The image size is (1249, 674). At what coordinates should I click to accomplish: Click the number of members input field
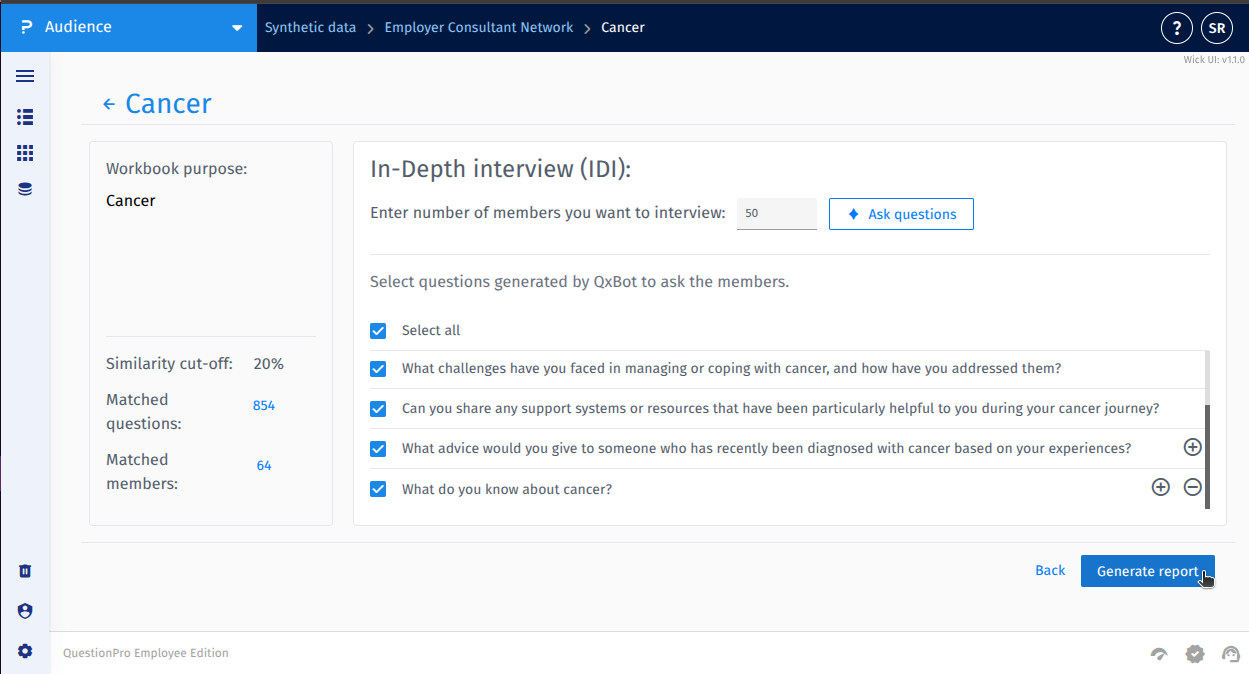[776, 214]
